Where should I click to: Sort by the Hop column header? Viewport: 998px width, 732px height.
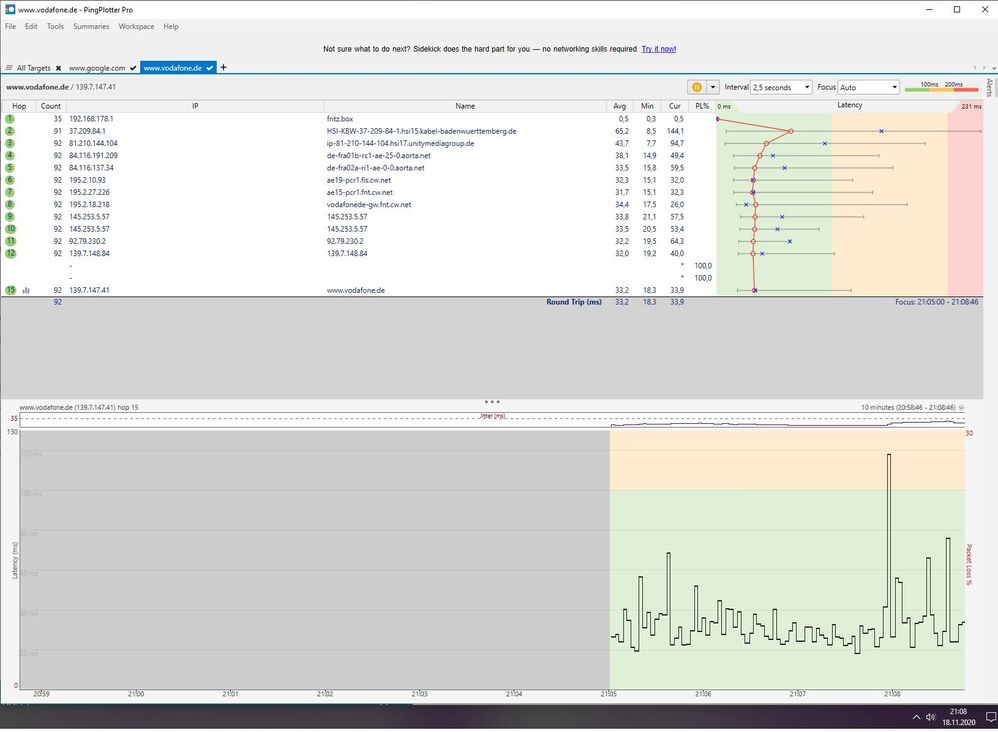19,106
